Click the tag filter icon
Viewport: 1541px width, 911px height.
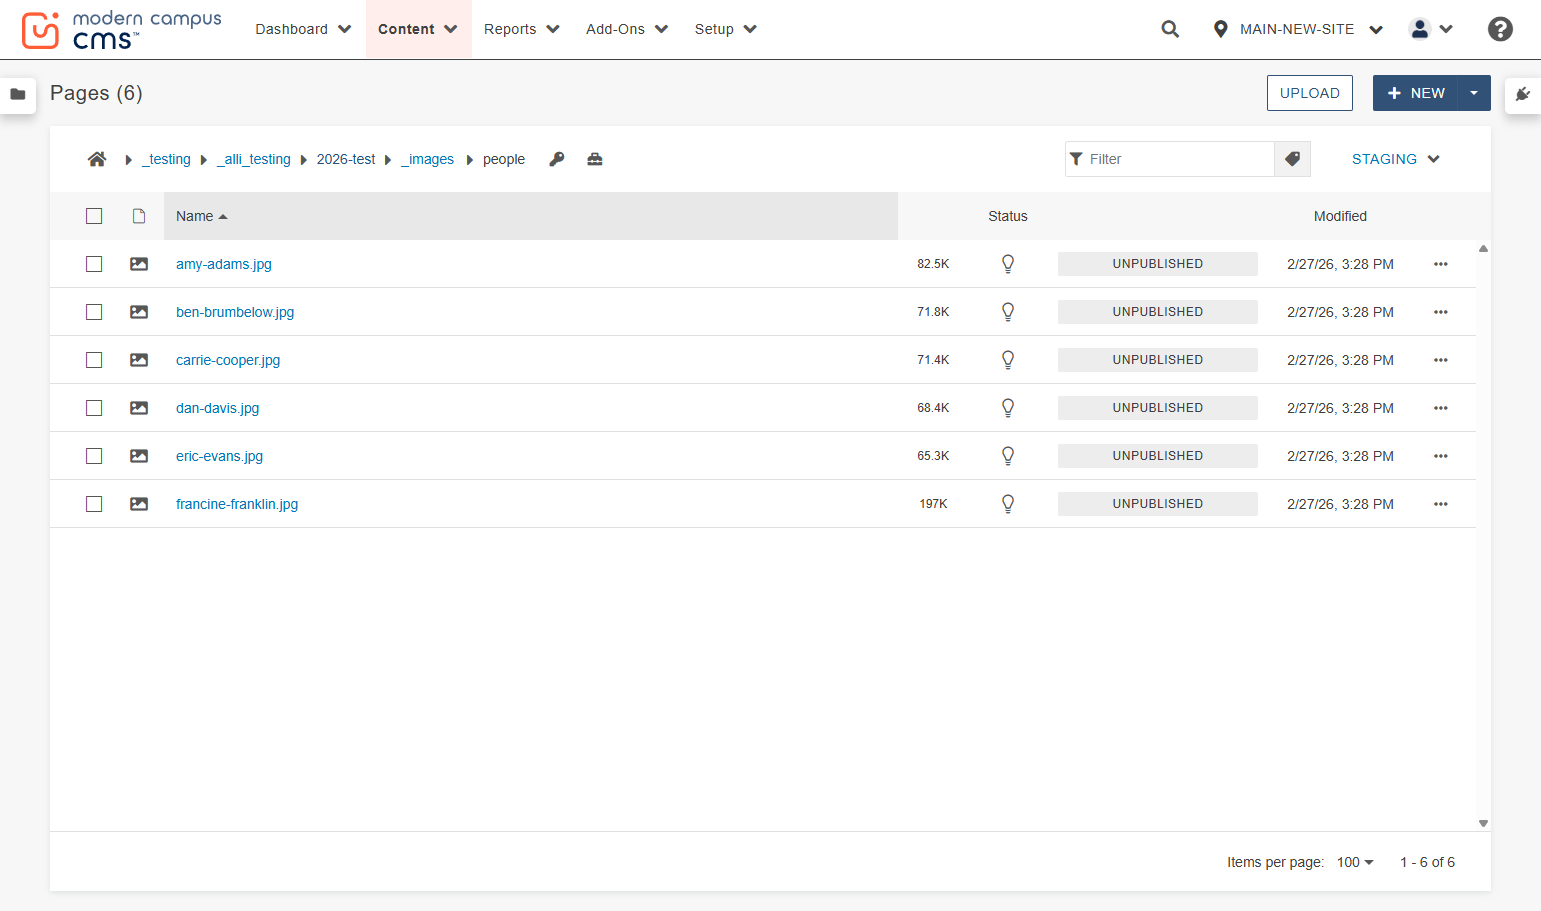coord(1292,159)
